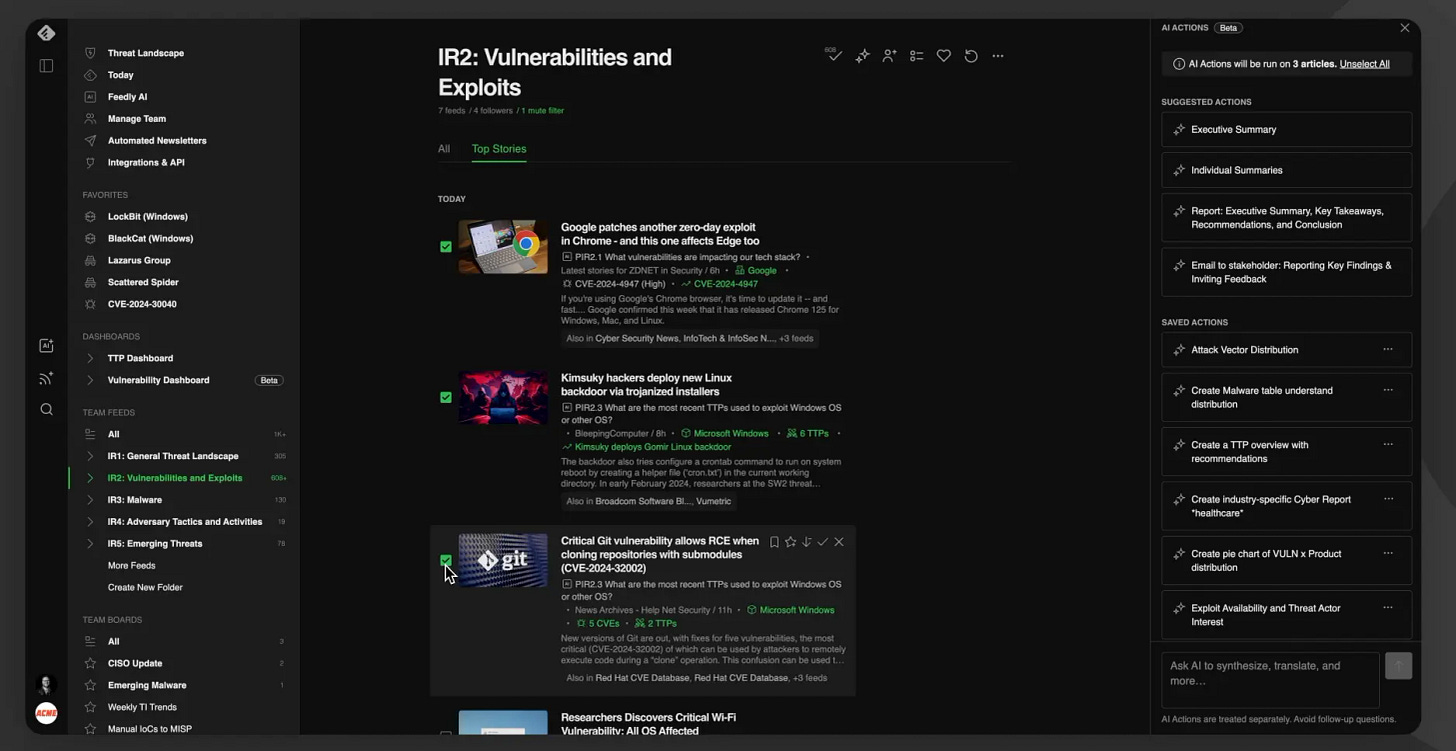Expand the IR5: Emerging Threats folder

[x=90, y=544]
